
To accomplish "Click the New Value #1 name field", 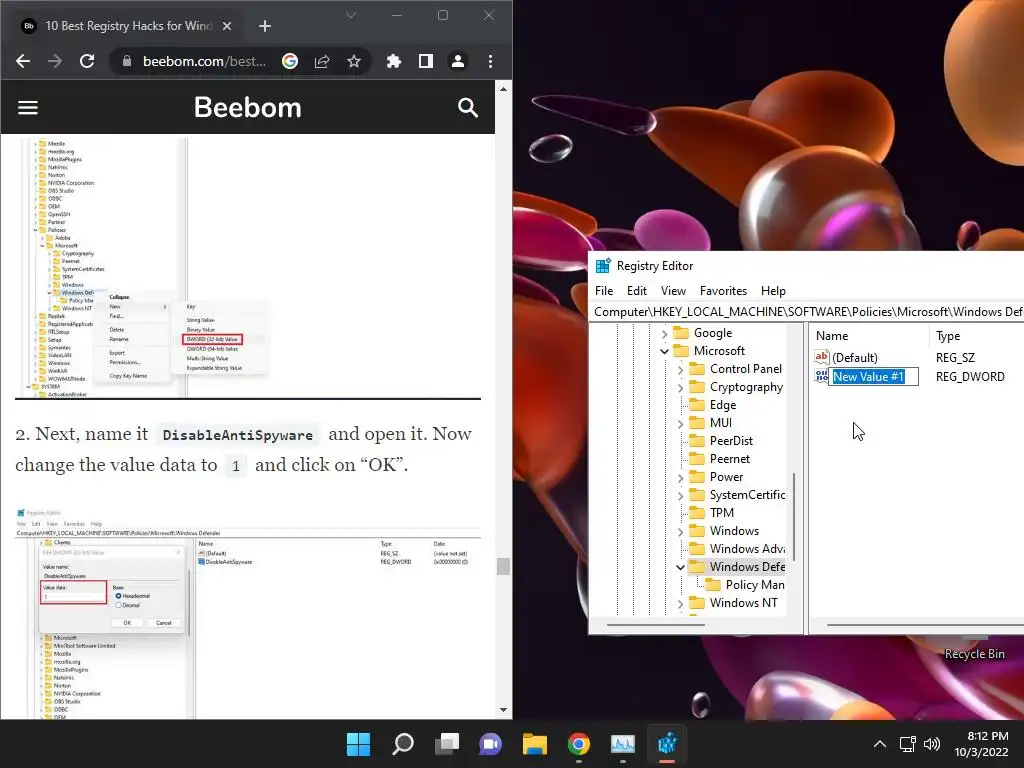I will pyautogui.click(x=874, y=377).
